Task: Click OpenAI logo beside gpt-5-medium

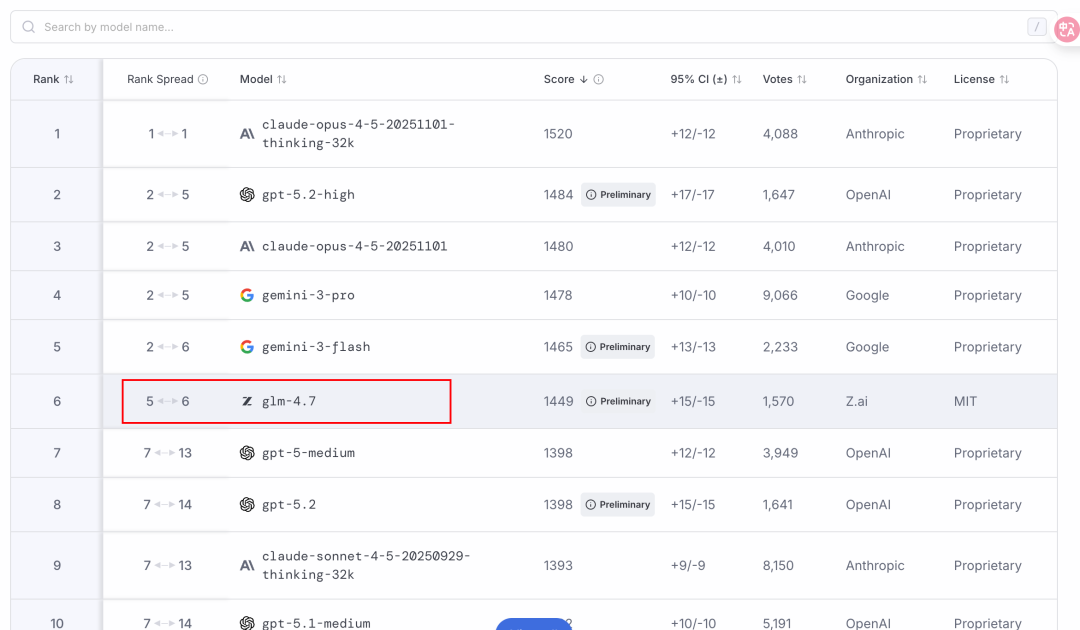Action: pyautogui.click(x=247, y=453)
